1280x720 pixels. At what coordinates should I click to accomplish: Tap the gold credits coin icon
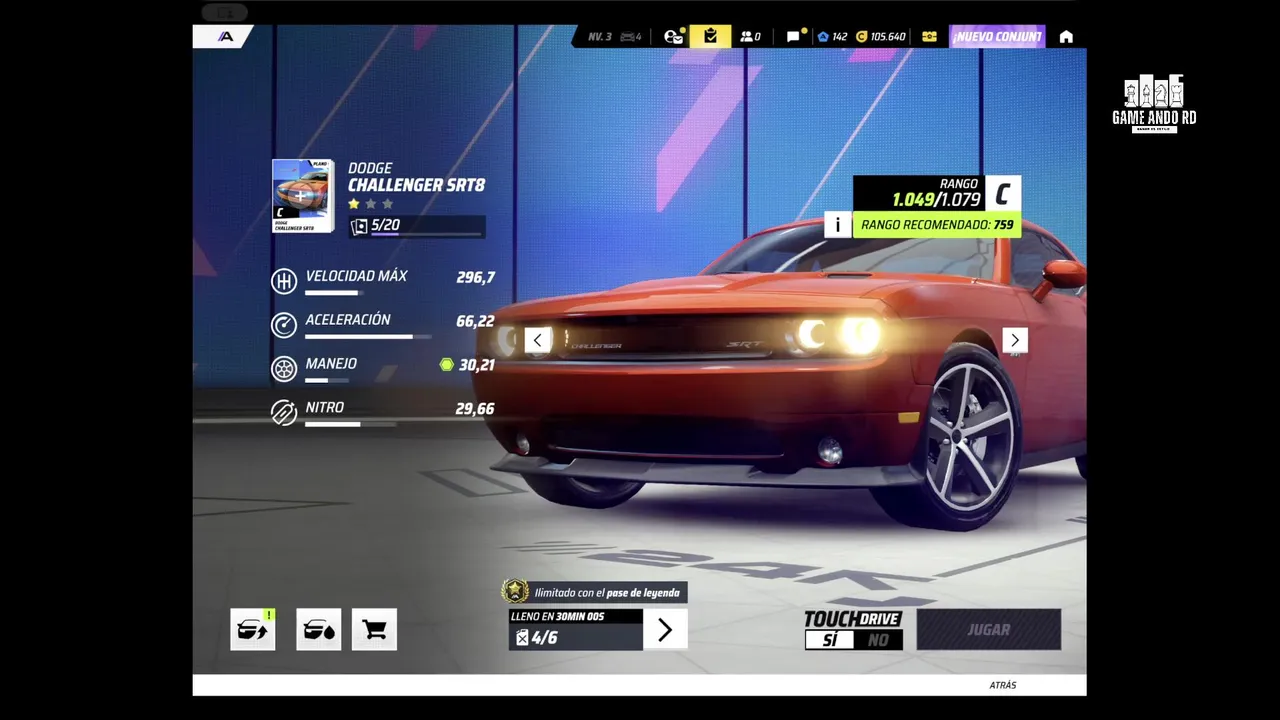(x=861, y=37)
